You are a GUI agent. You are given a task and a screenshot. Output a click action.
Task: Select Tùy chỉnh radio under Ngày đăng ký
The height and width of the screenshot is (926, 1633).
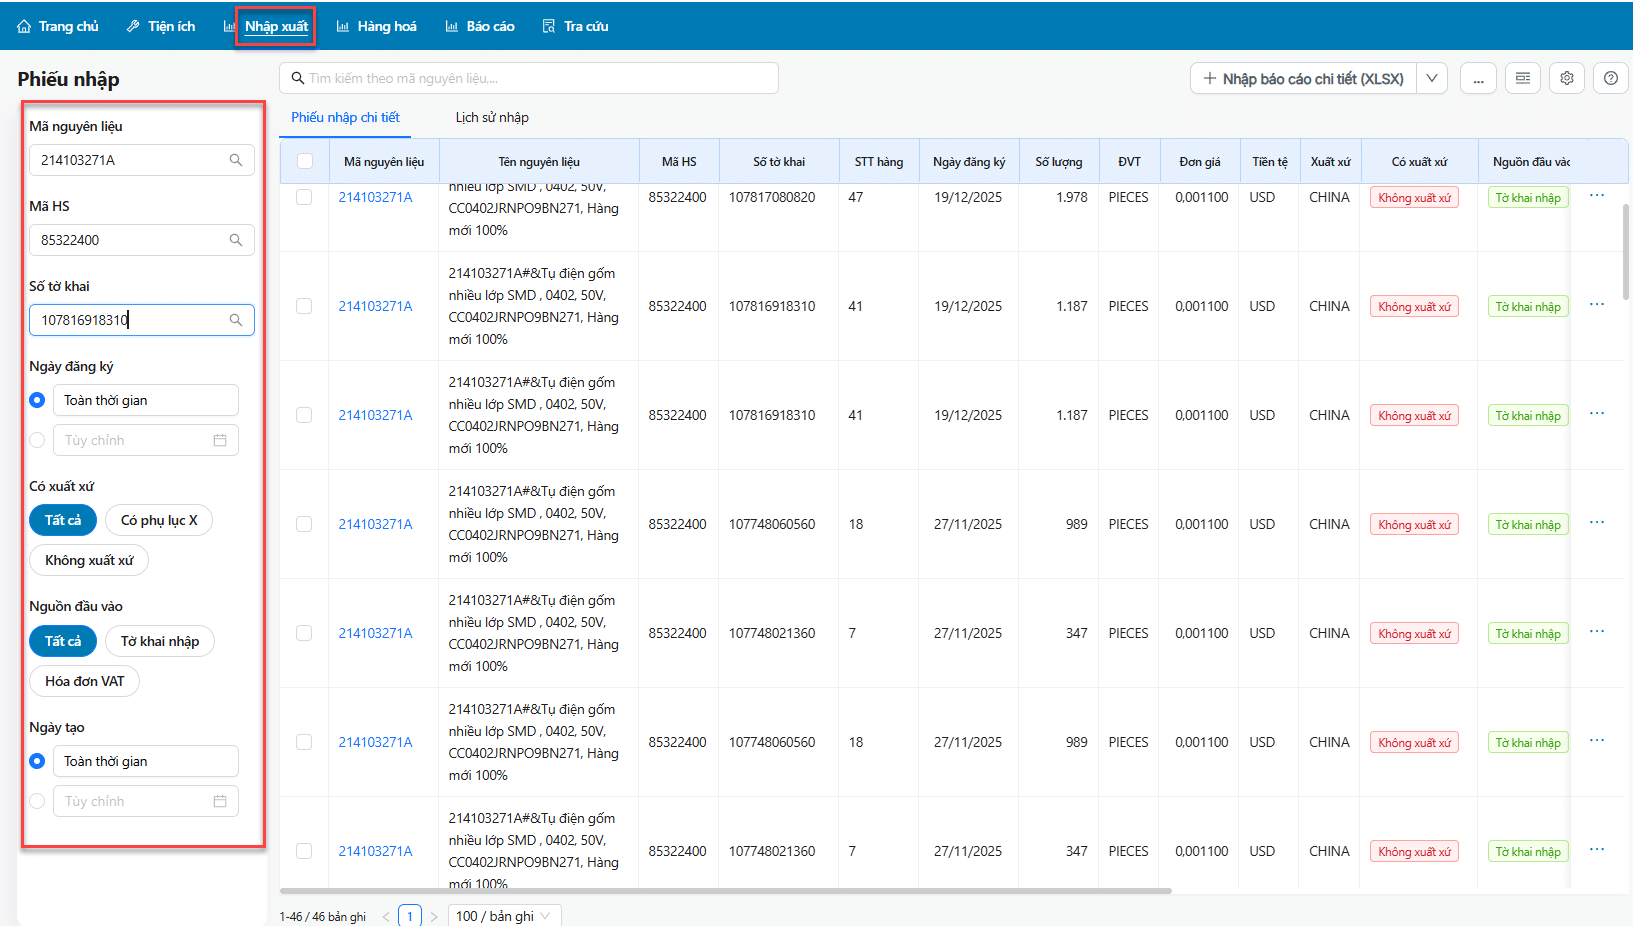point(38,440)
